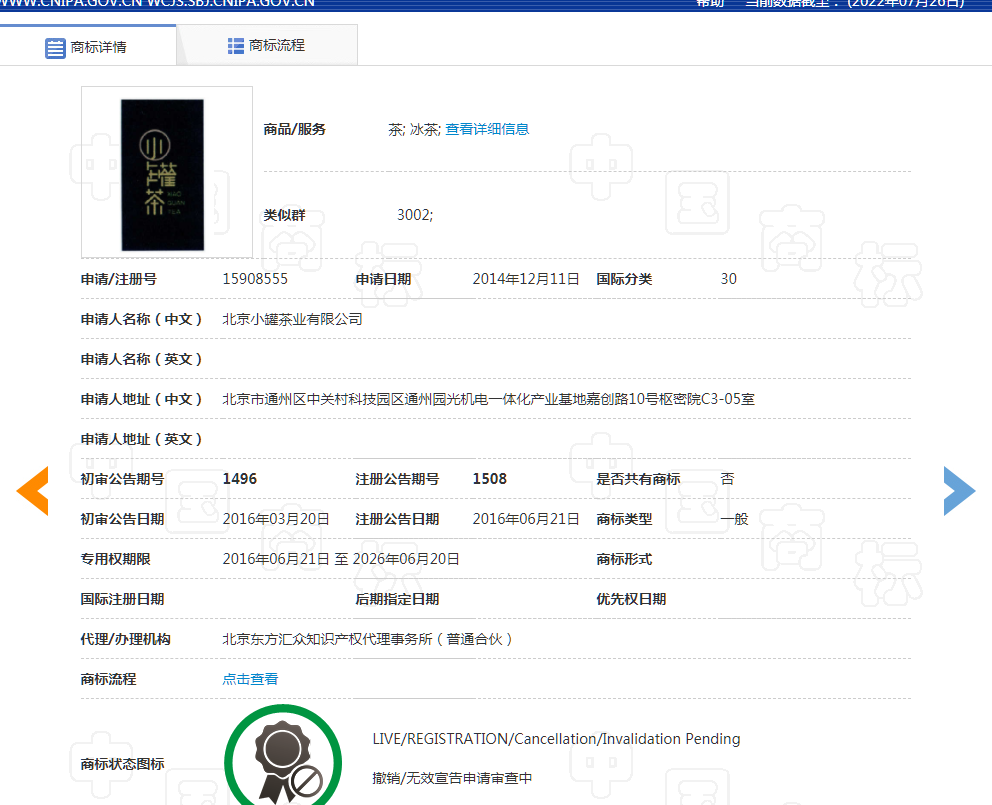Click the 类似群 value 3002
Viewport: 992px width, 805px height.
[414, 215]
